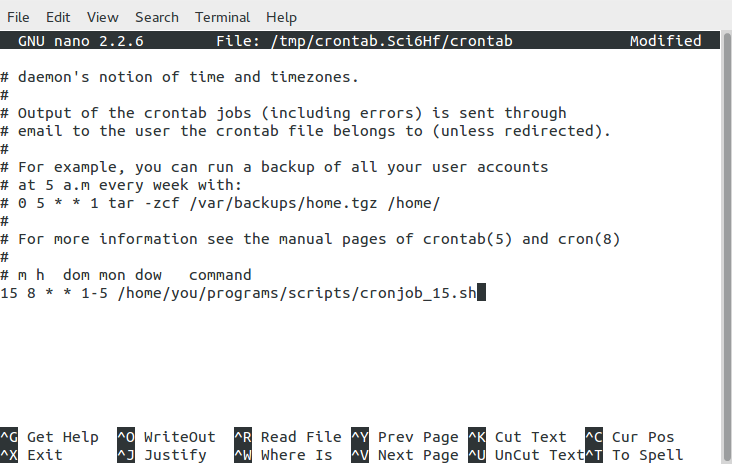This screenshot has width=732, height=464.
Task: Click the WriteOut shortcut label
Action: pyautogui.click(x=179, y=437)
